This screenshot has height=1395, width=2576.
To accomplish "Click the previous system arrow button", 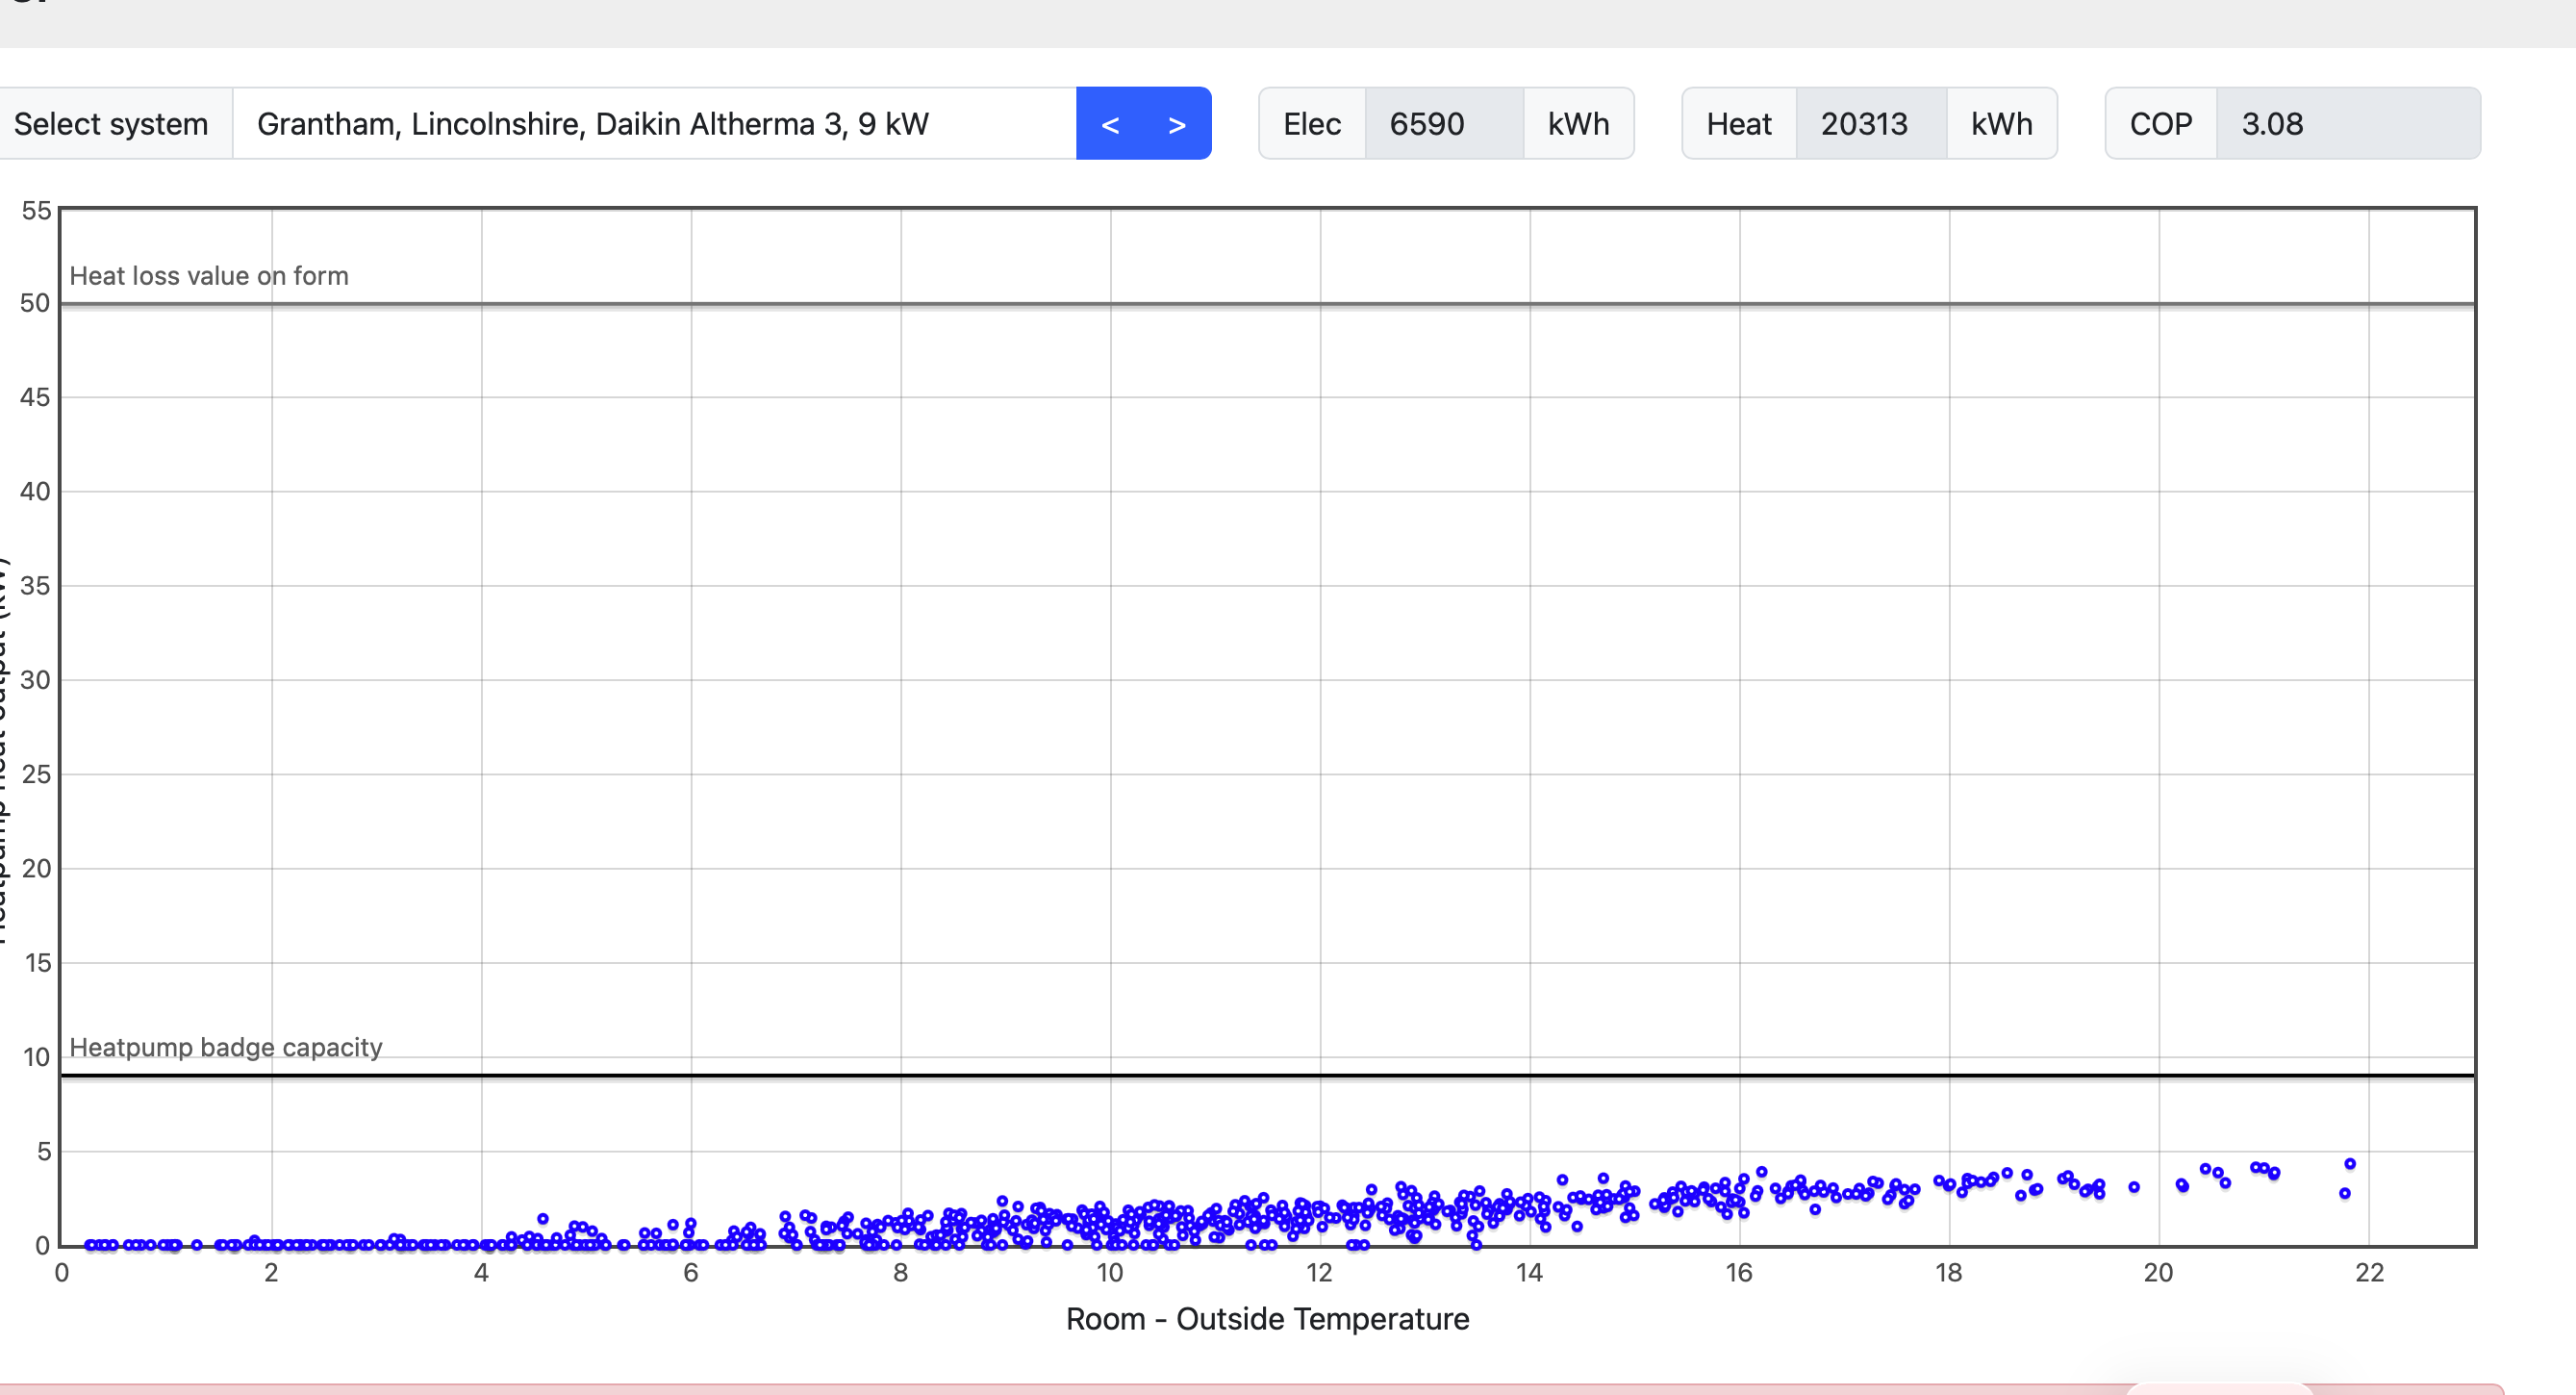I will 1109,124.
